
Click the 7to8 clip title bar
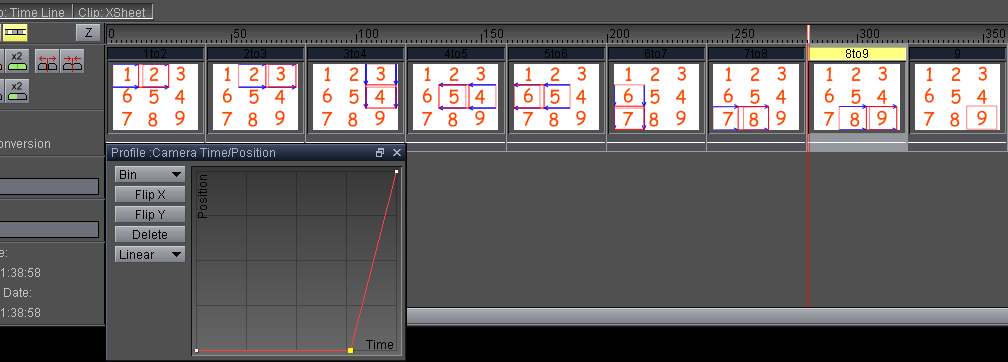(757, 53)
